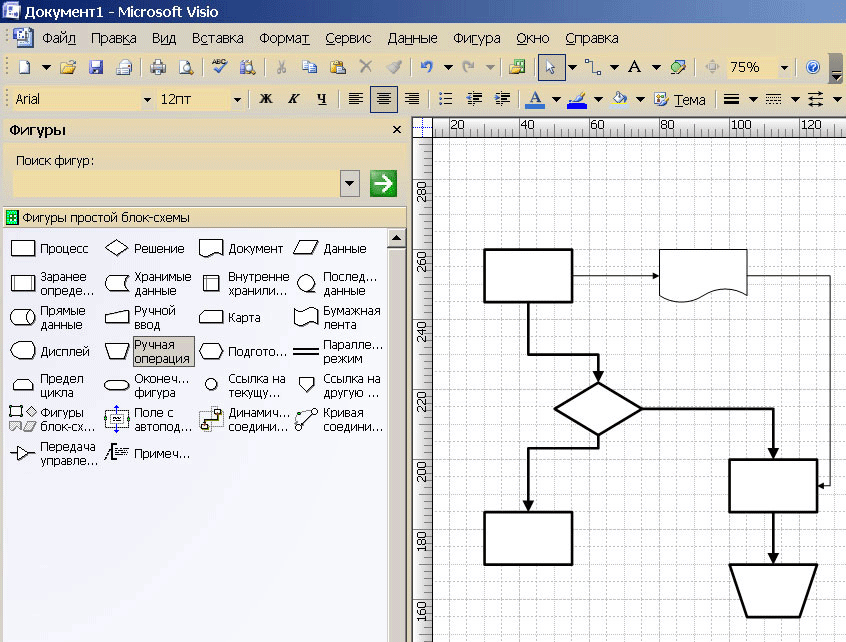The height and width of the screenshot is (642, 846).
Task: Select the Connector tool
Action: [593, 68]
